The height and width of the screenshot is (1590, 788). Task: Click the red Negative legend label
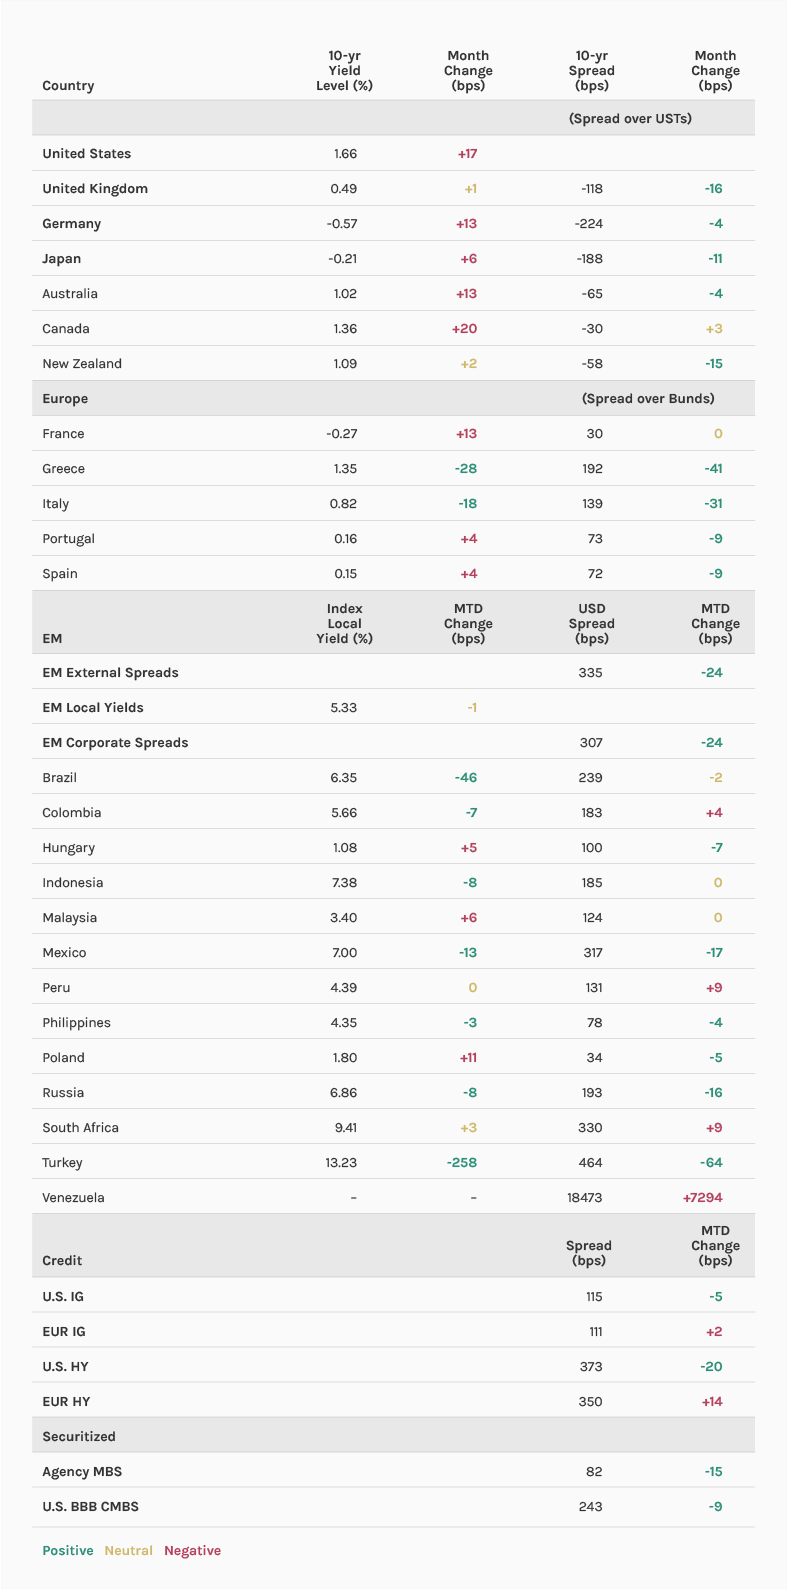(x=192, y=1551)
